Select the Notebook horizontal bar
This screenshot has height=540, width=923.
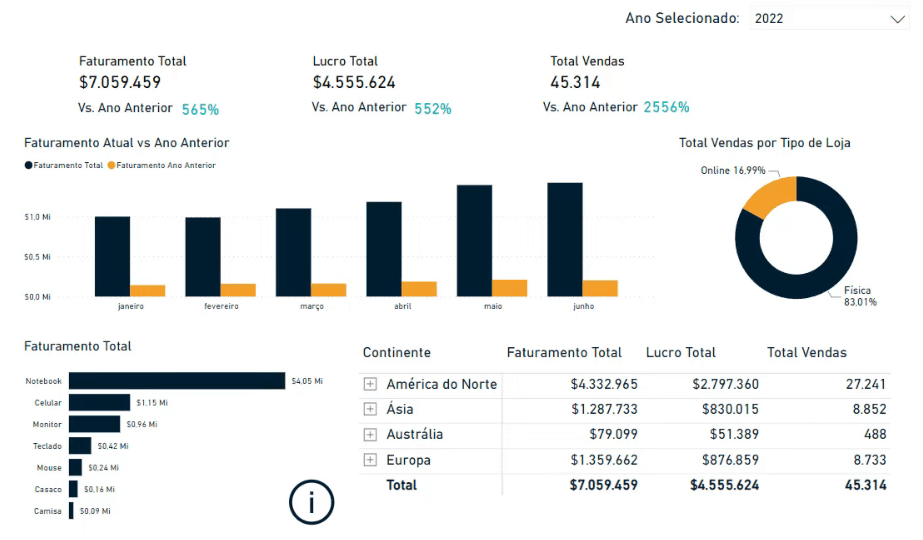[177, 381]
